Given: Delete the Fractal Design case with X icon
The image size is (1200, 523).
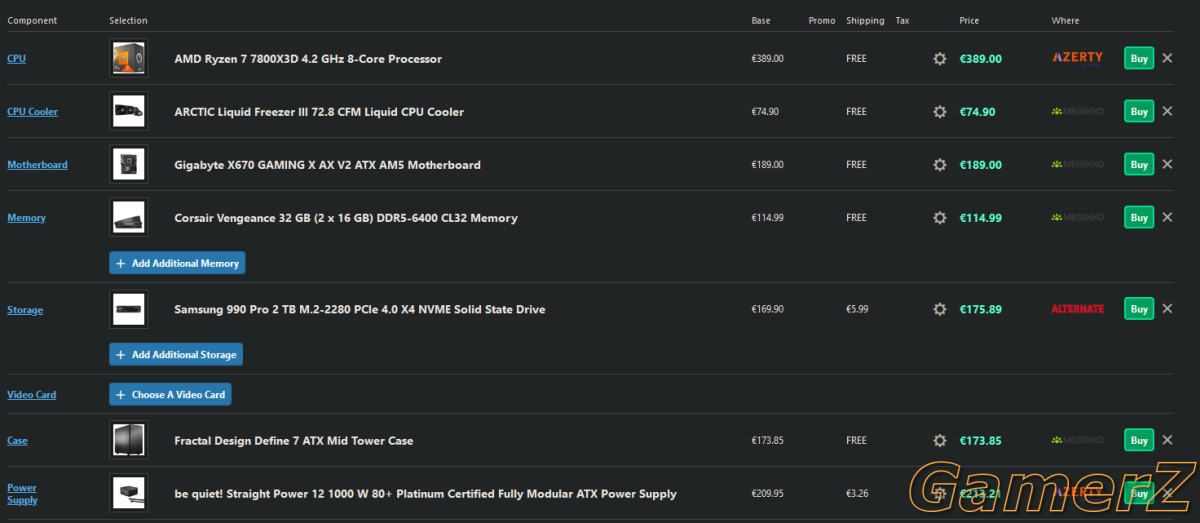Looking at the screenshot, I should point(1166,440).
